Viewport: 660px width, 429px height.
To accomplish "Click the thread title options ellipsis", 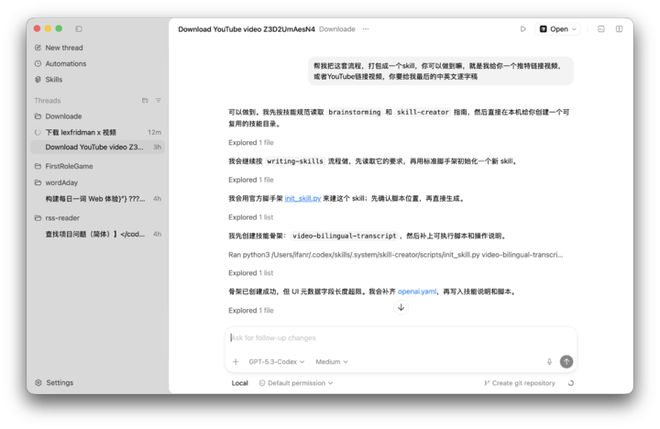I will click(366, 29).
